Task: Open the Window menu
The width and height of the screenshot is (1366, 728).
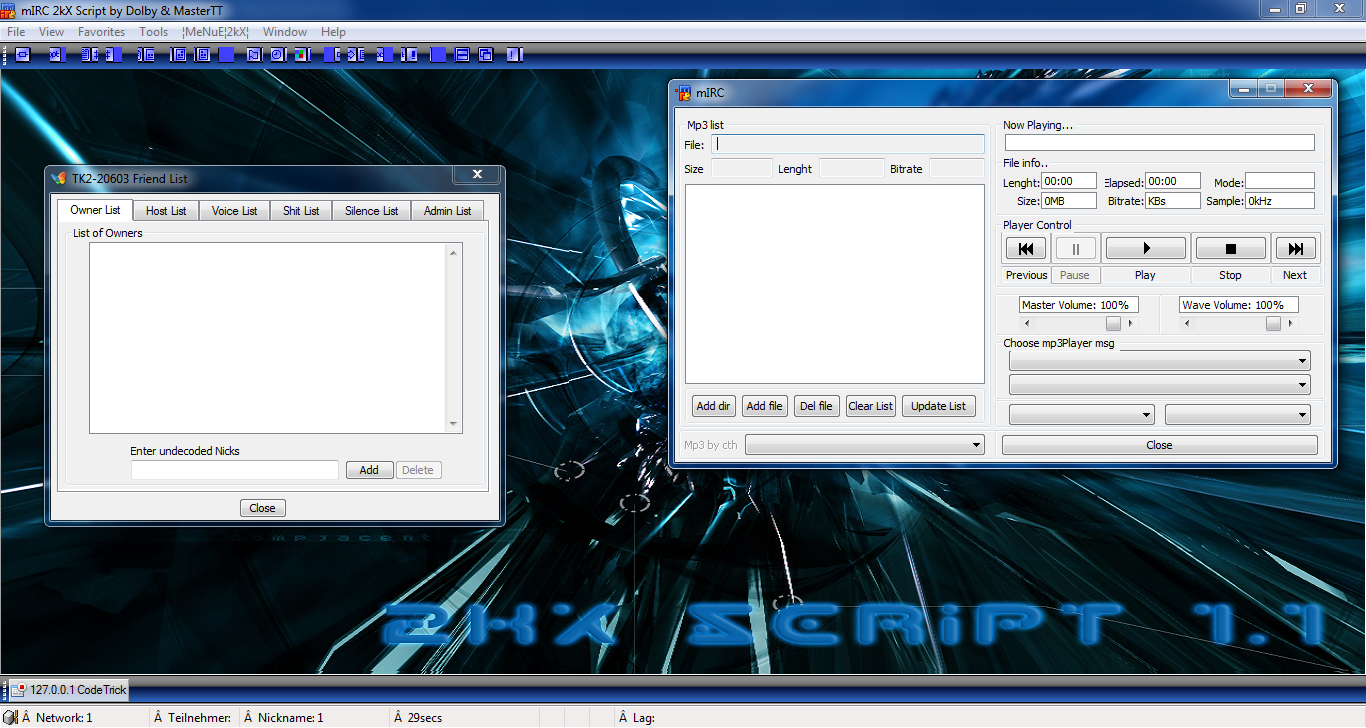Action: point(285,32)
